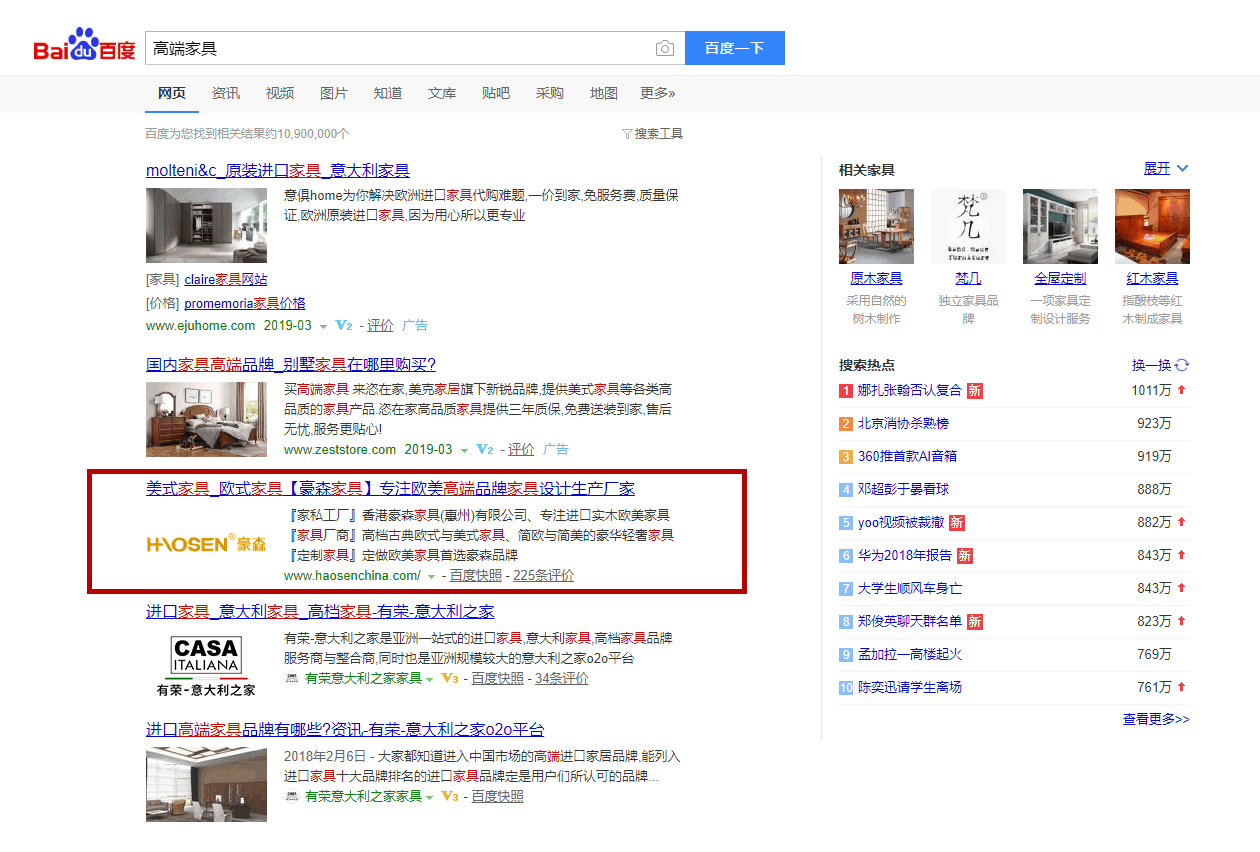Expand 展开 related furniture section
Screen dimensions: 1260x852
pos(1166,168)
